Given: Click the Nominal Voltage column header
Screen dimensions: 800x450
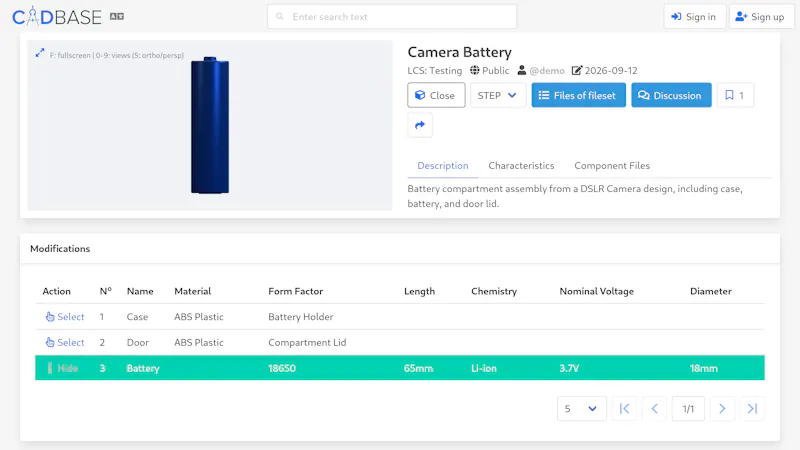Looking at the screenshot, I should 596,291.
